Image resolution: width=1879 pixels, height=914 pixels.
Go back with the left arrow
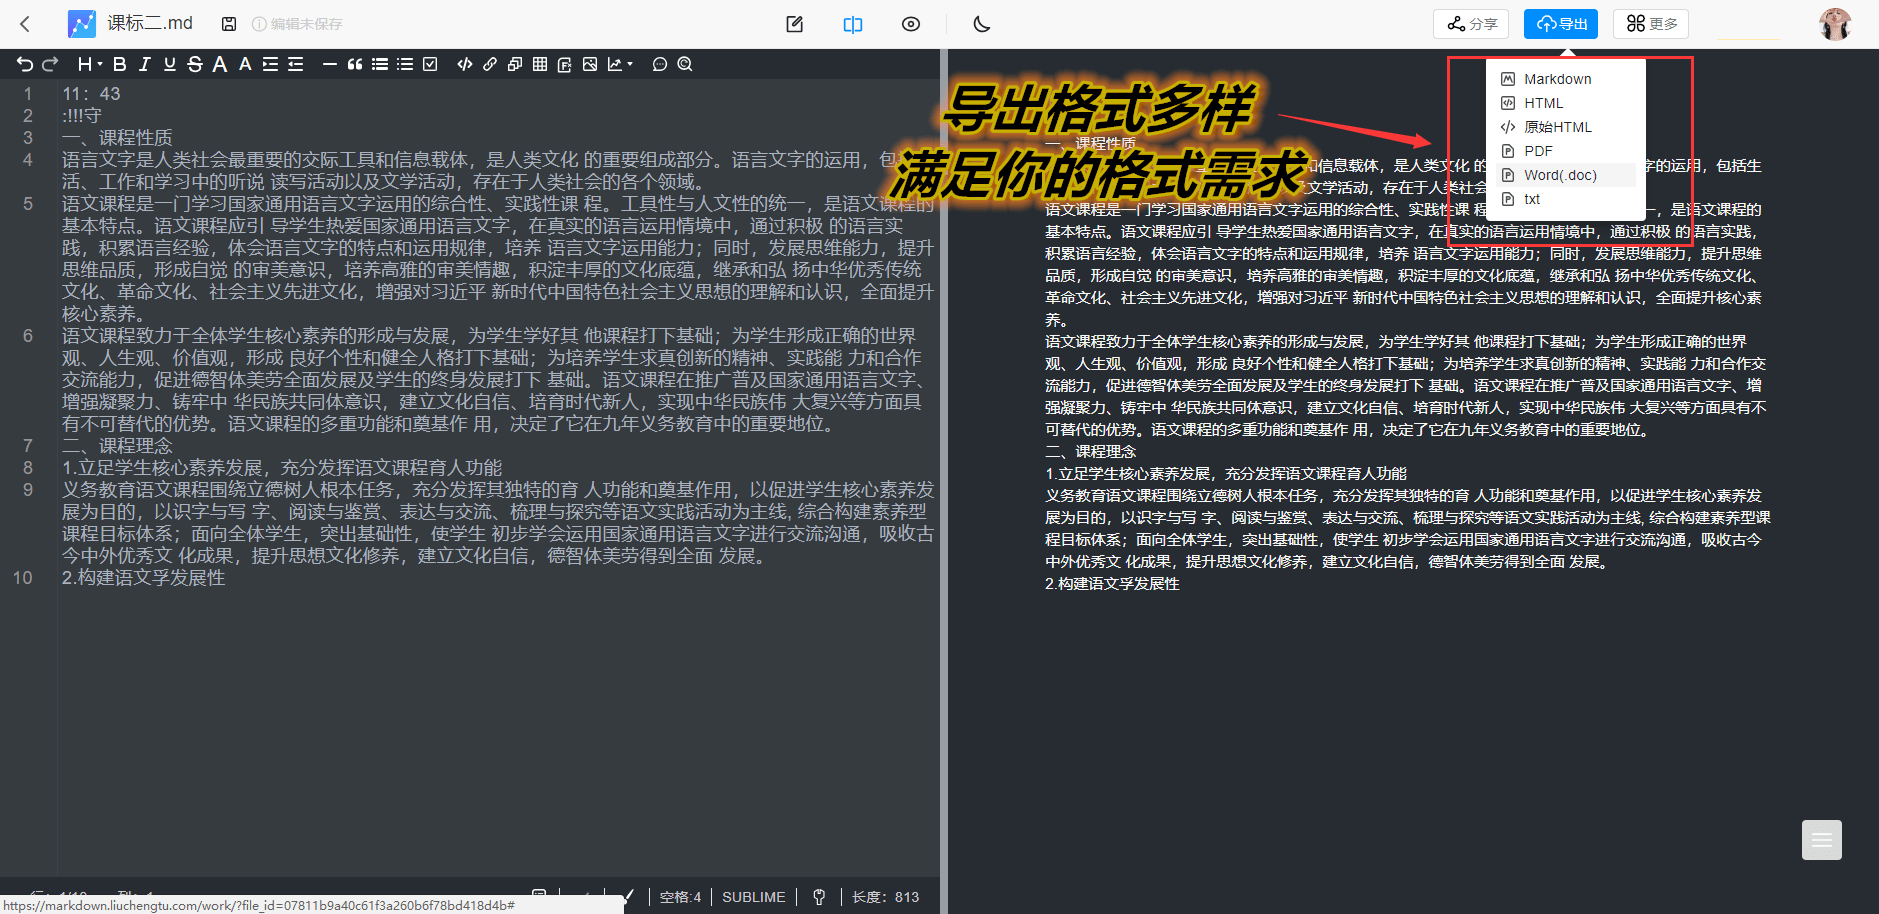point(25,24)
